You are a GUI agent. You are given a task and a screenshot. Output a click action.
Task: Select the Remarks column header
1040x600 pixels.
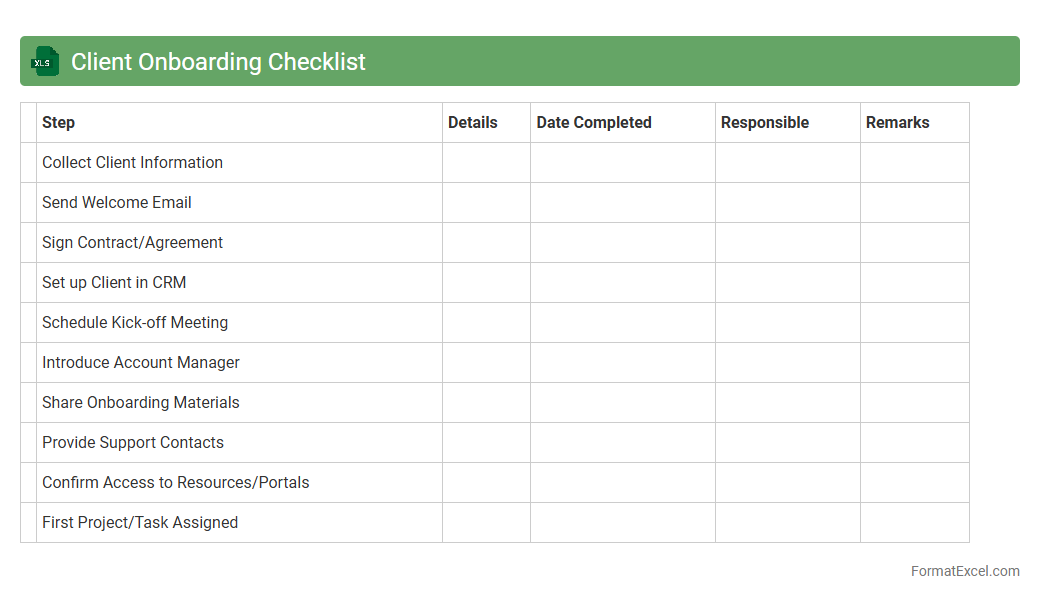(897, 123)
